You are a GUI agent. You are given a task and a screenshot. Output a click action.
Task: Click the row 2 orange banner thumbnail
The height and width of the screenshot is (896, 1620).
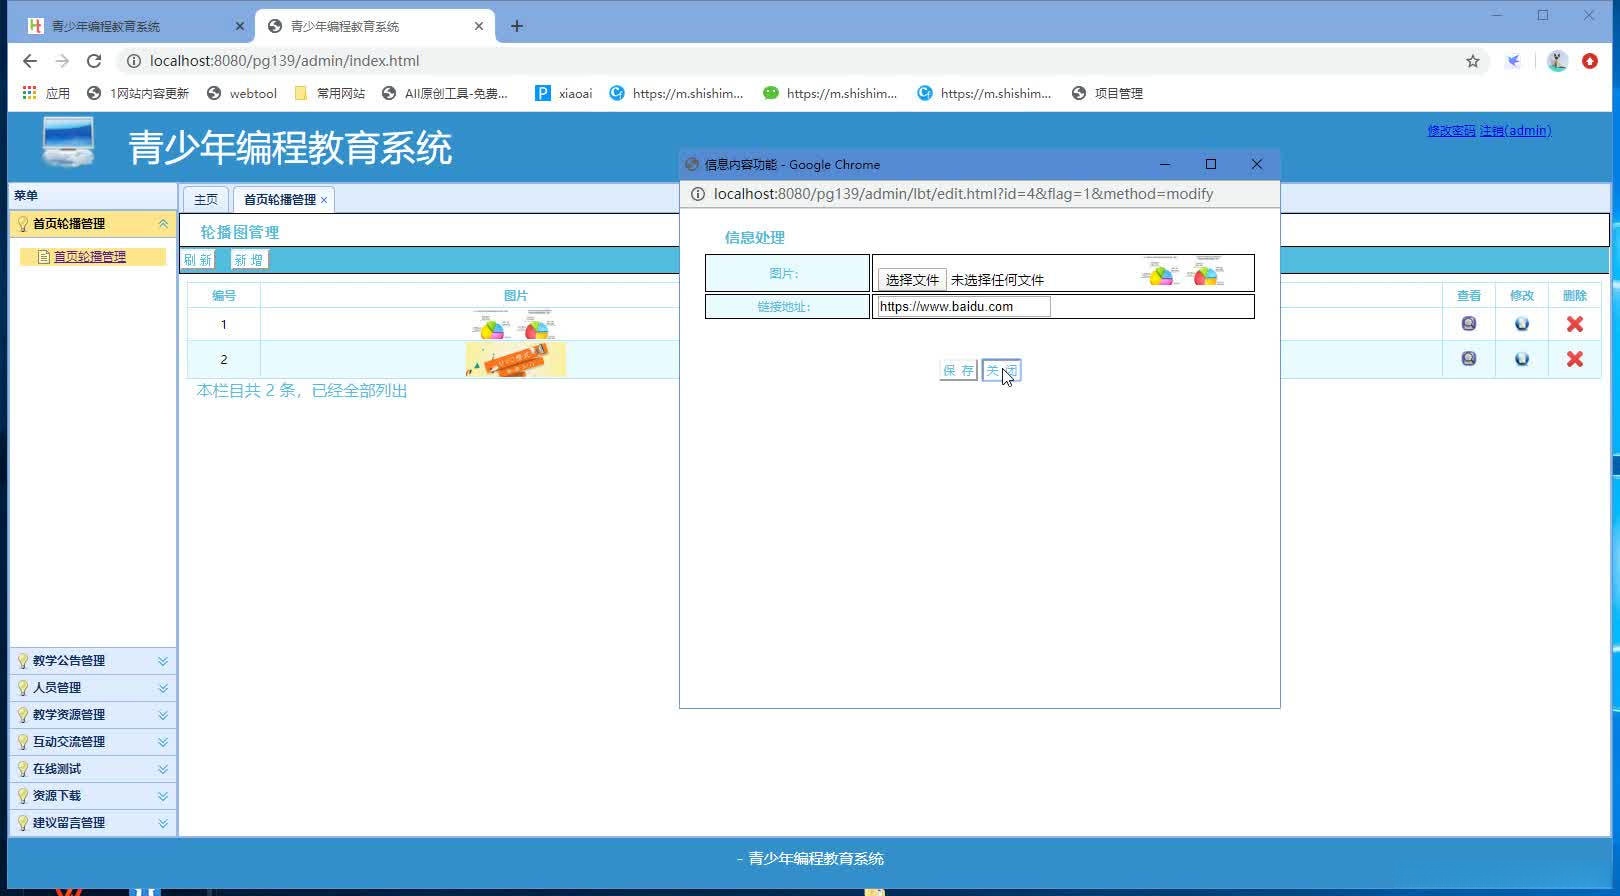point(515,359)
